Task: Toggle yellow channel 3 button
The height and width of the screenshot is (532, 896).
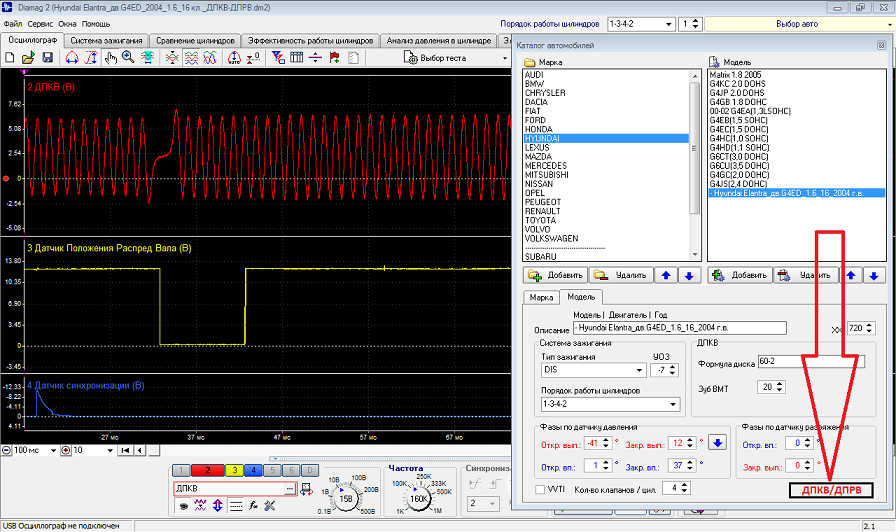Action: coord(234,470)
